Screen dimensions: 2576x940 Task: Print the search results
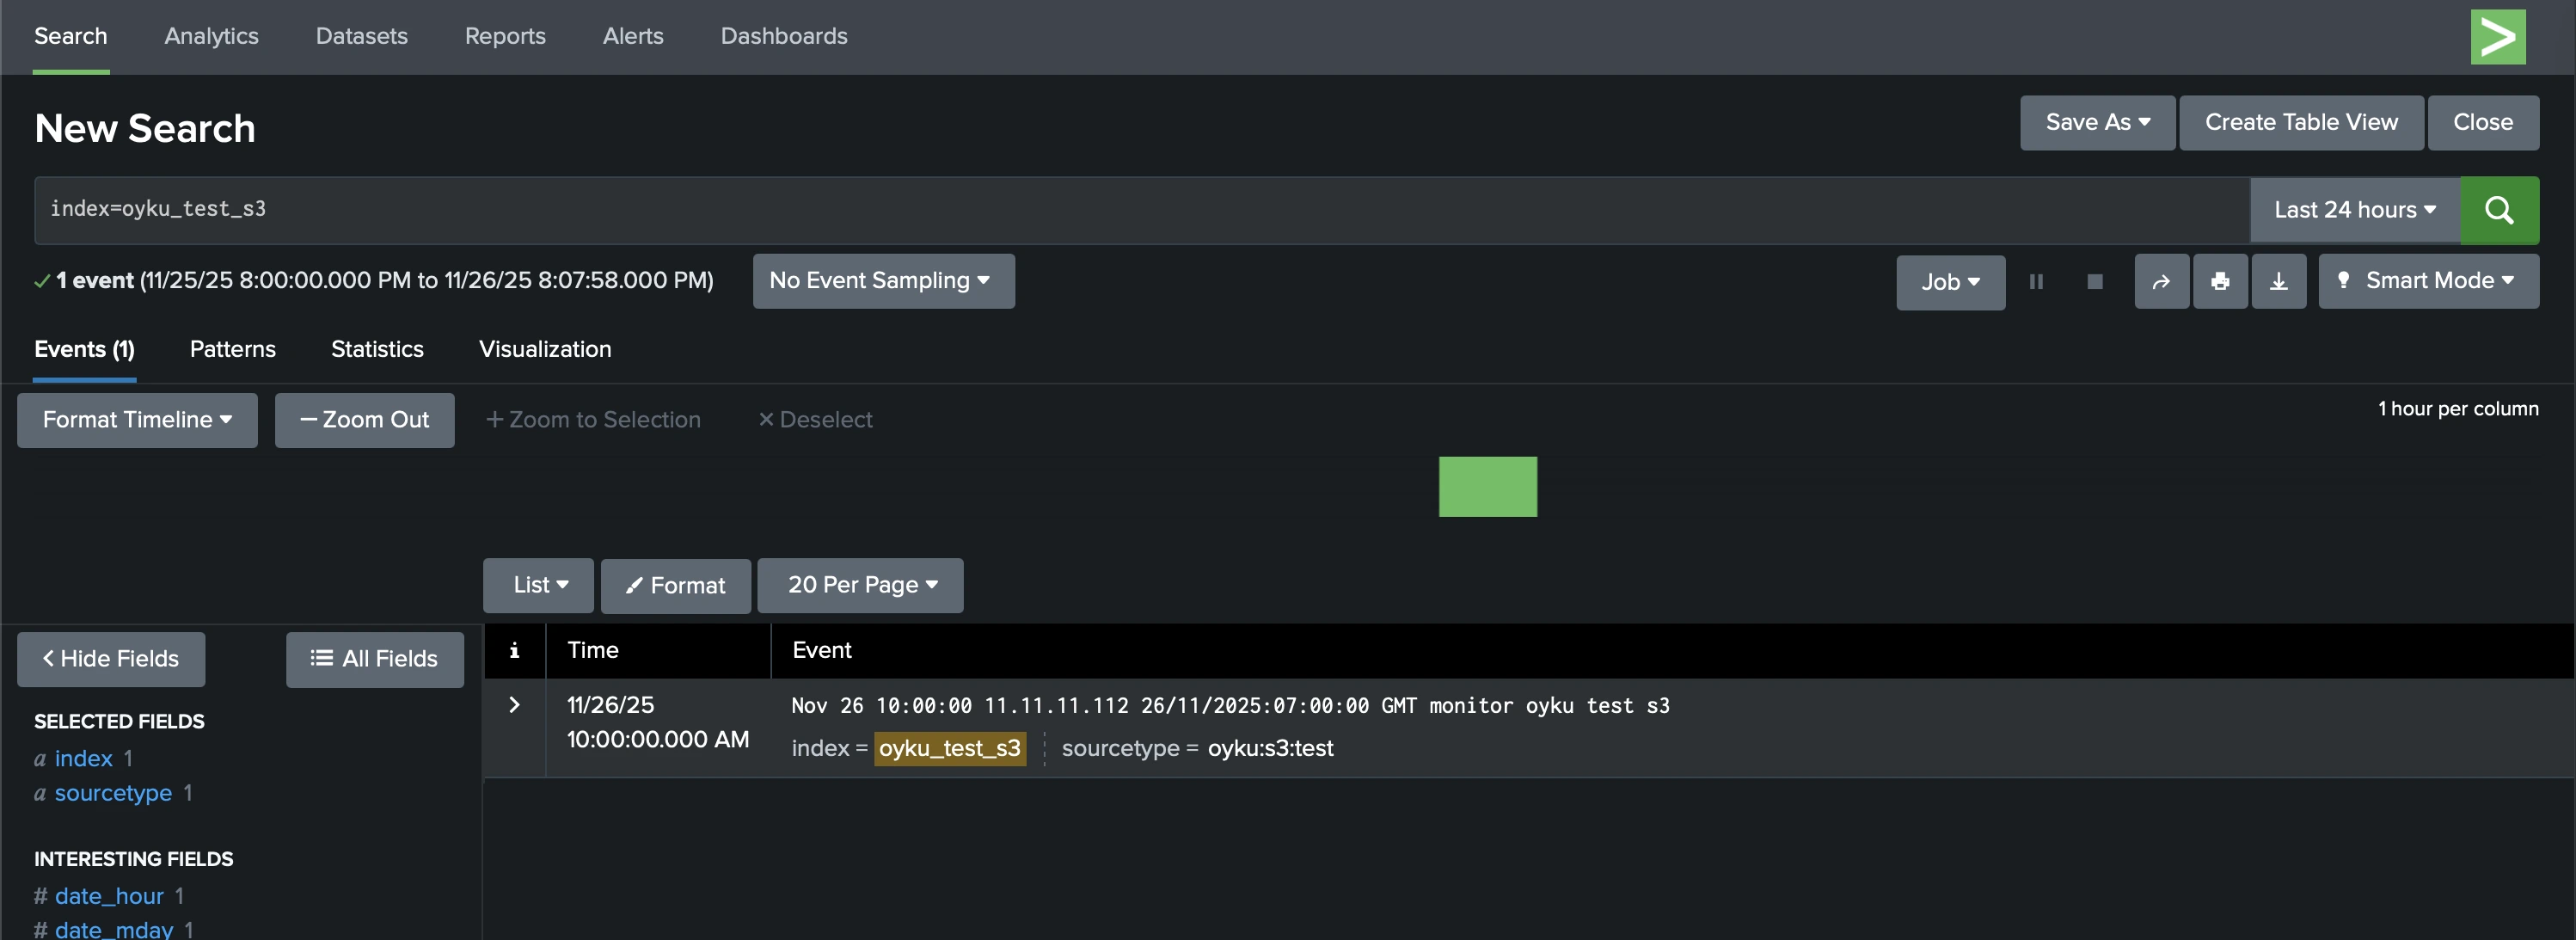(x=2220, y=281)
